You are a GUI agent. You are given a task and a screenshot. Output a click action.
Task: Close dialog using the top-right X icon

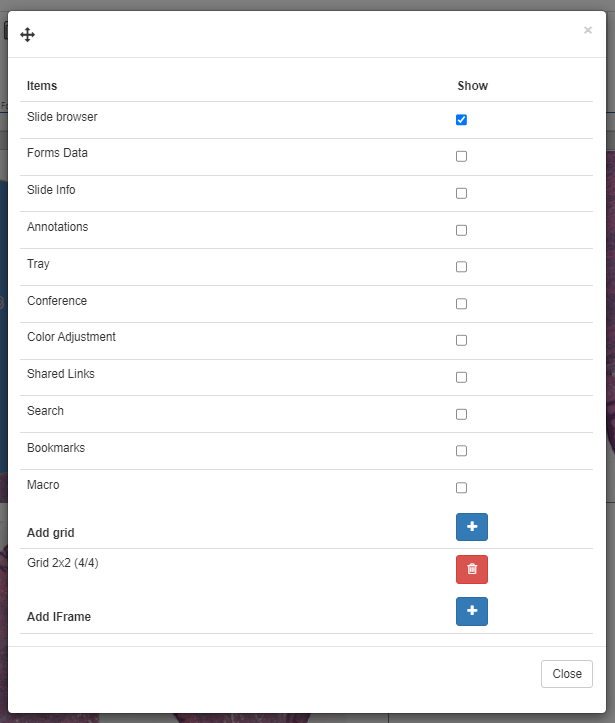click(x=588, y=30)
